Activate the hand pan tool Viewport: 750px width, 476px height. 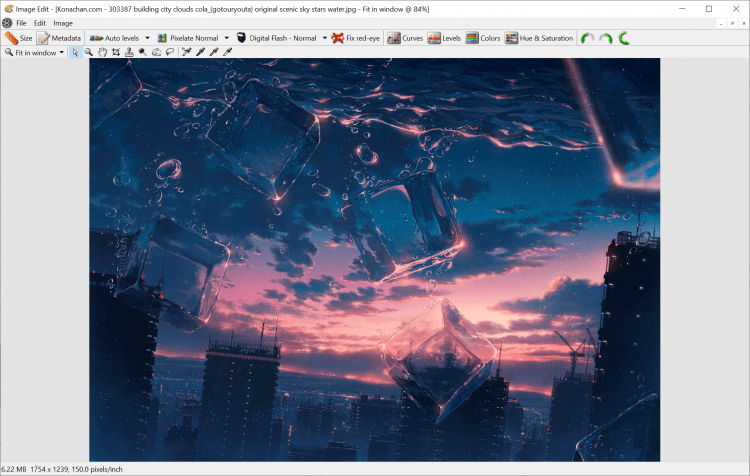tap(102, 52)
